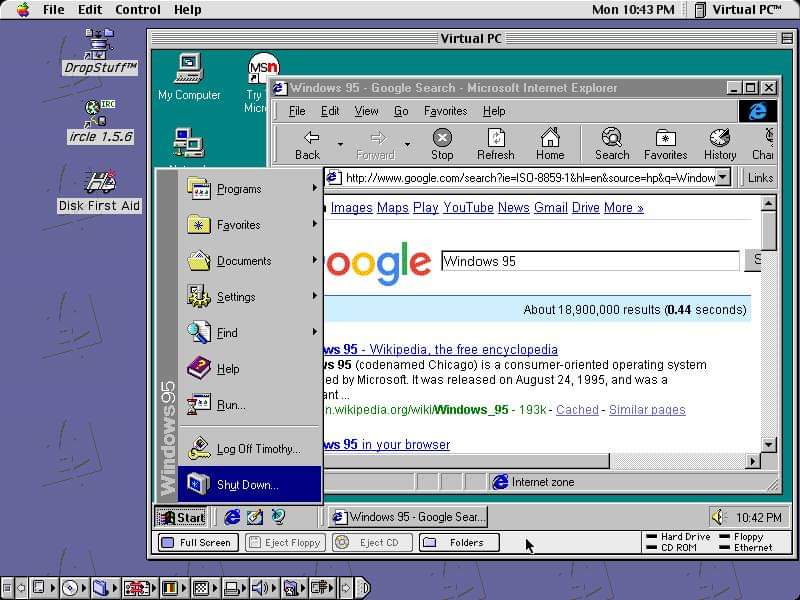Image resolution: width=800 pixels, height=600 pixels.
Task: Open the Favorites toolbar button
Action: tap(665, 145)
